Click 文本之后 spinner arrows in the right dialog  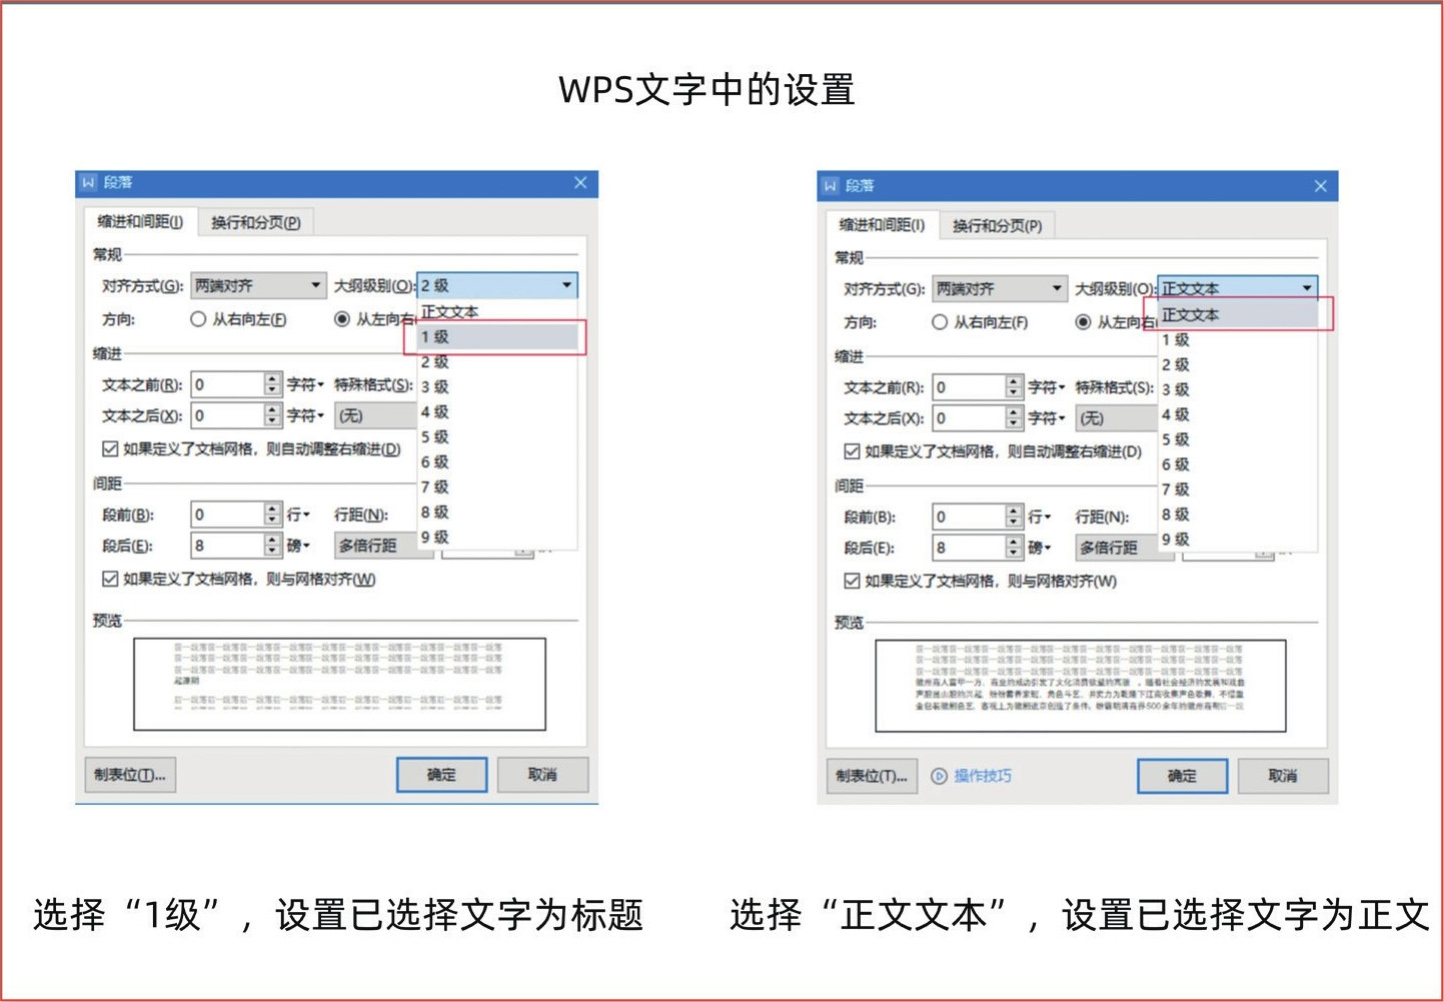point(1014,418)
